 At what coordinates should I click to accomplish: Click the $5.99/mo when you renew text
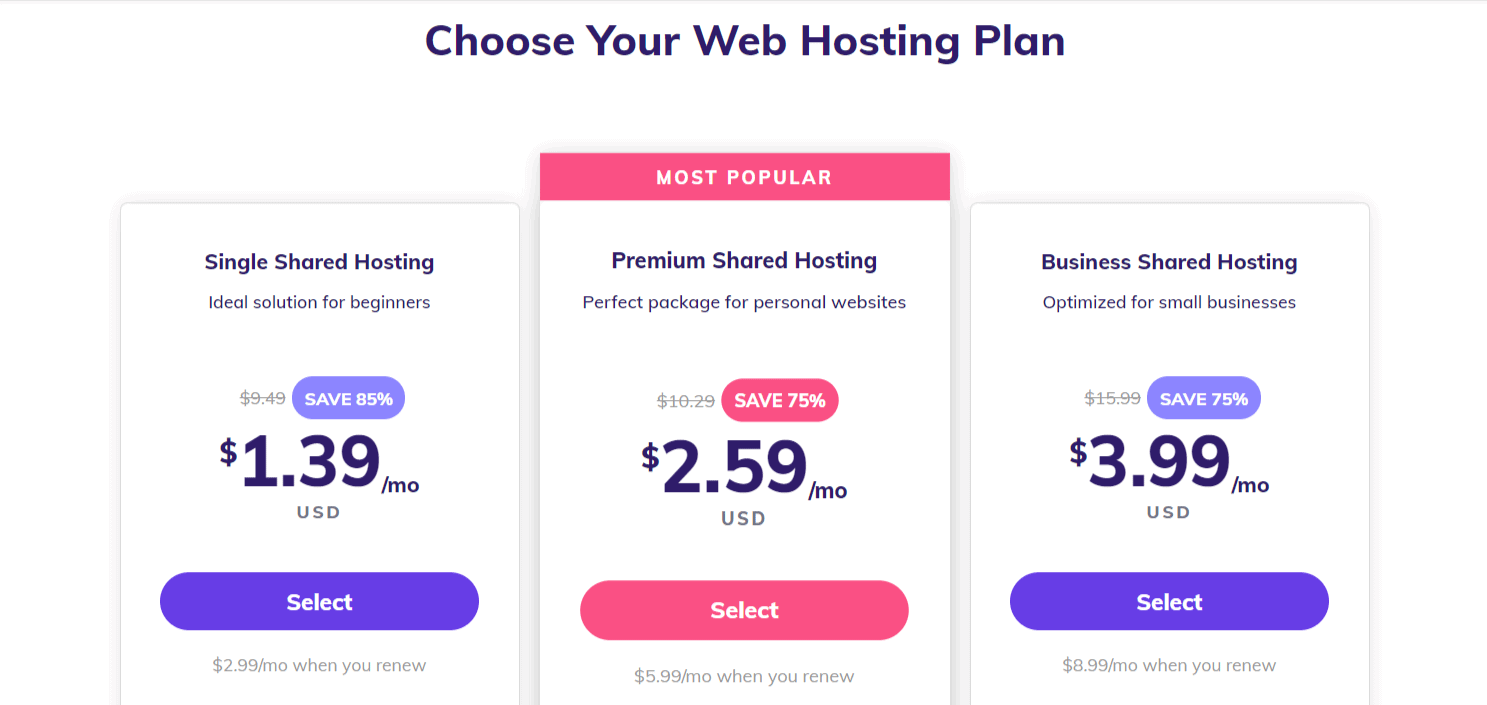tap(744, 676)
